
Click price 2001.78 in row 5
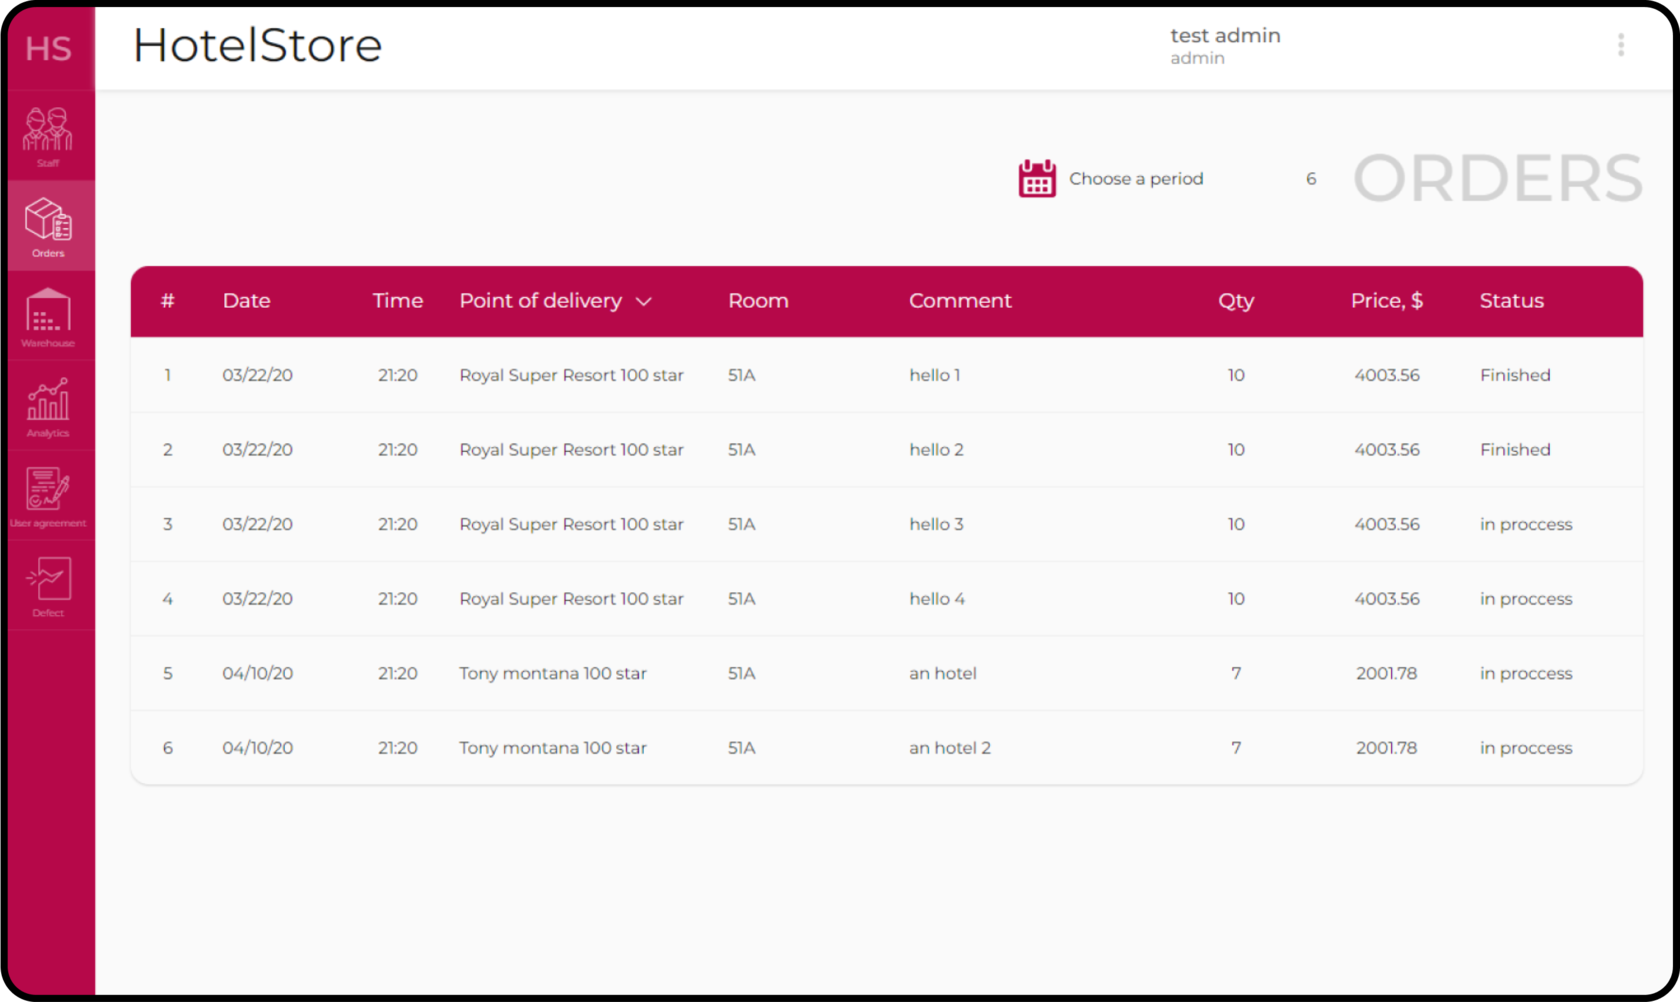pyautogui.click(x=1386, y=673)
